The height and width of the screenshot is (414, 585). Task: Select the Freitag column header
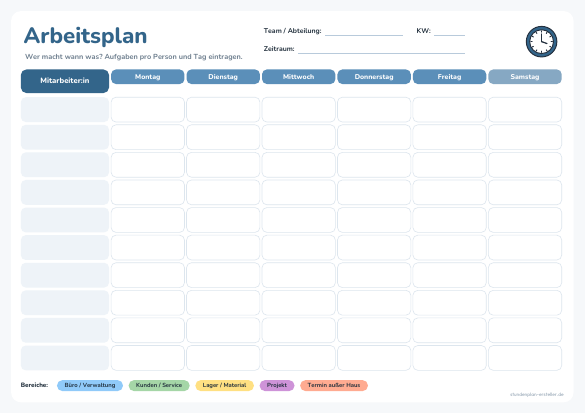pos(450,76)
